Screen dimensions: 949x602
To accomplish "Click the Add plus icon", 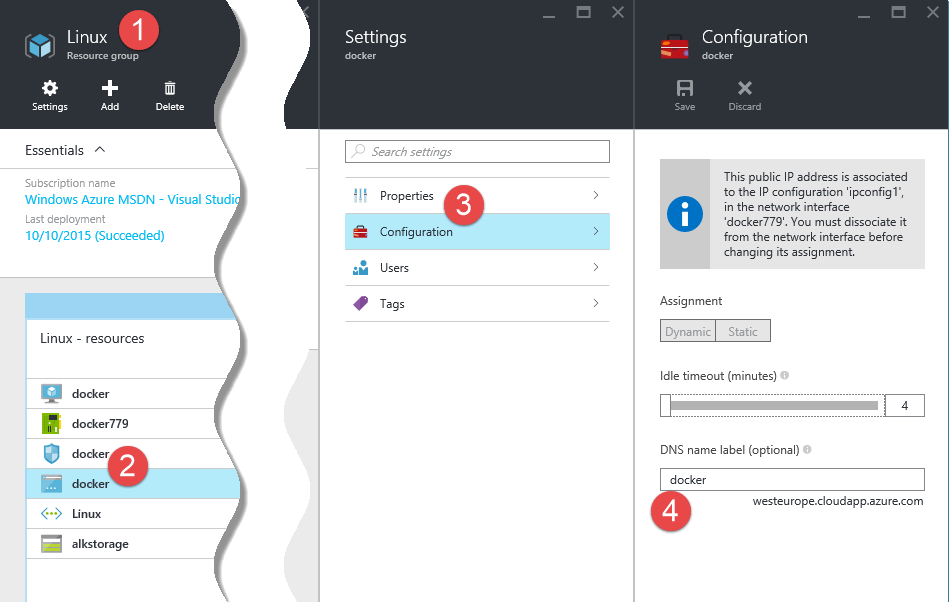I will 110,88.
